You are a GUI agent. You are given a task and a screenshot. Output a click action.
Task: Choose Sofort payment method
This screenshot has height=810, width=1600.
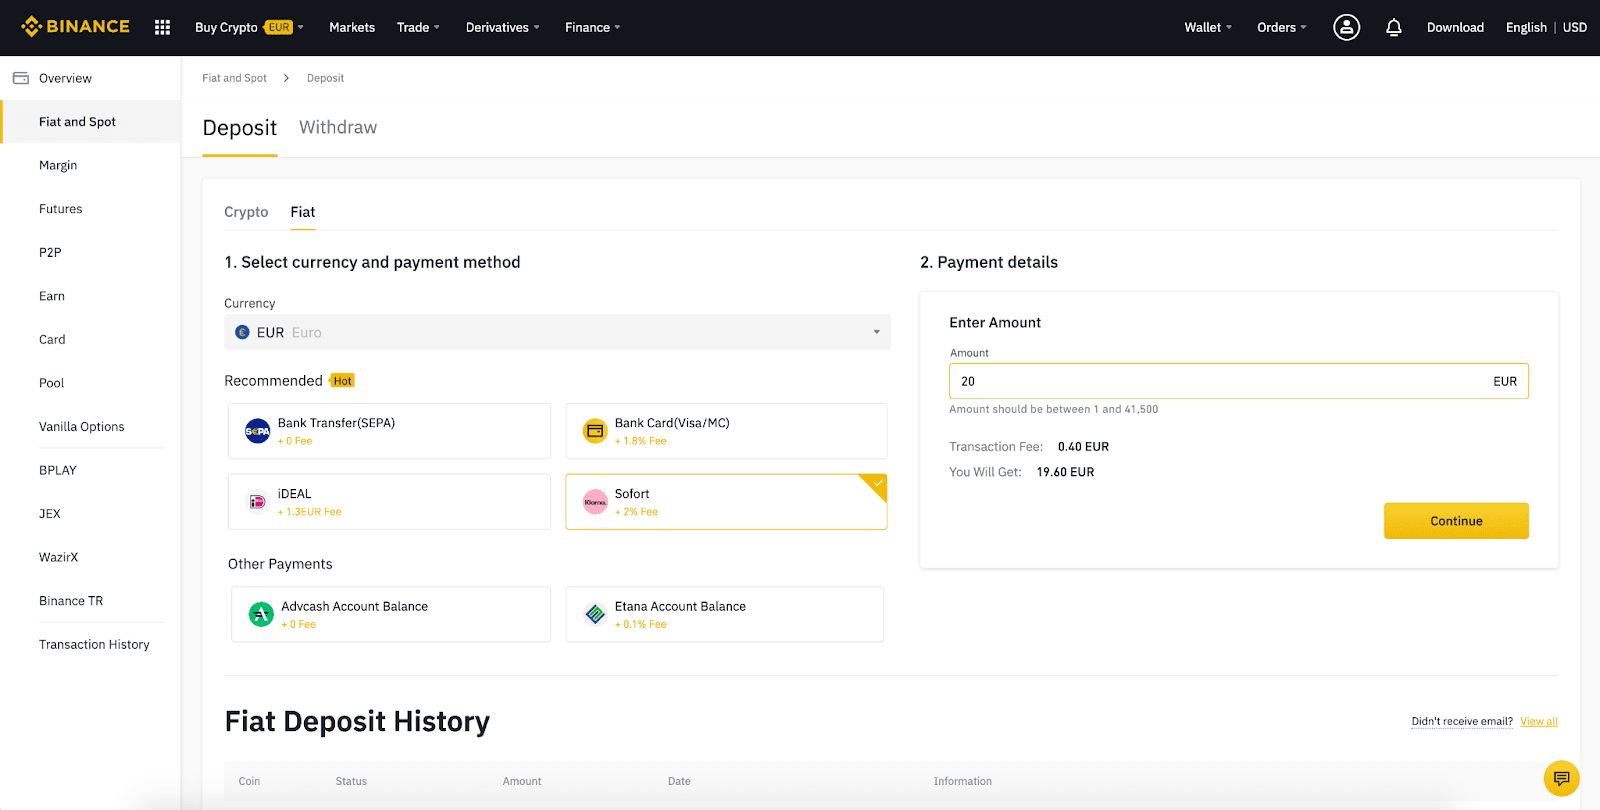(726, 502)
